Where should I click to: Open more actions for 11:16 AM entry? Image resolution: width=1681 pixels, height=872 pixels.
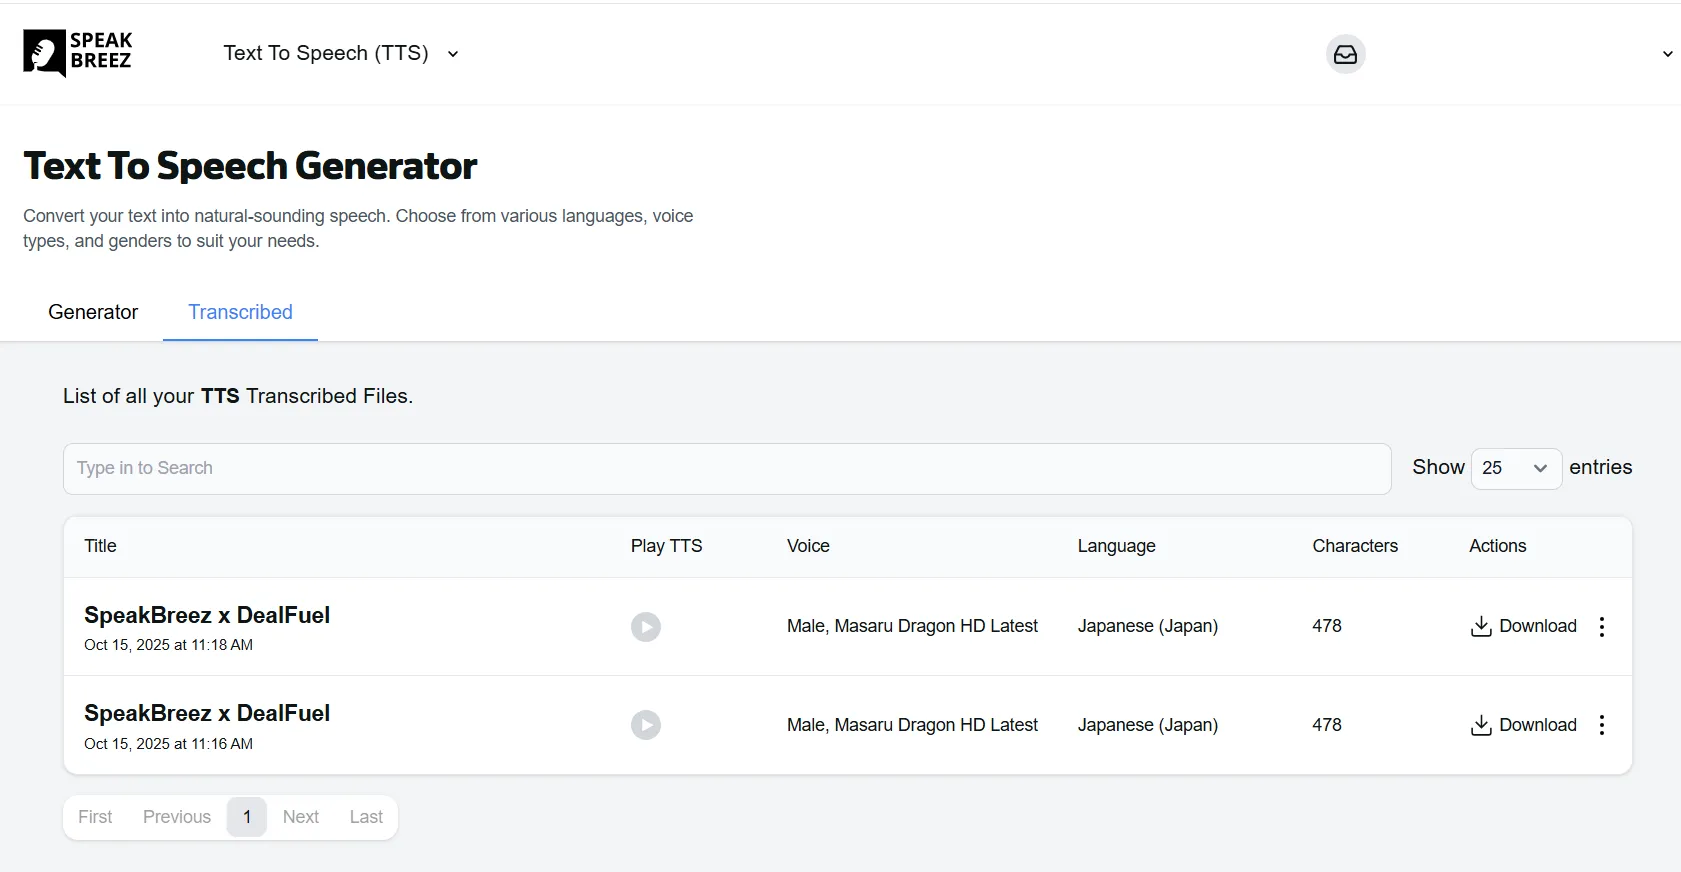pos(1601,725)
